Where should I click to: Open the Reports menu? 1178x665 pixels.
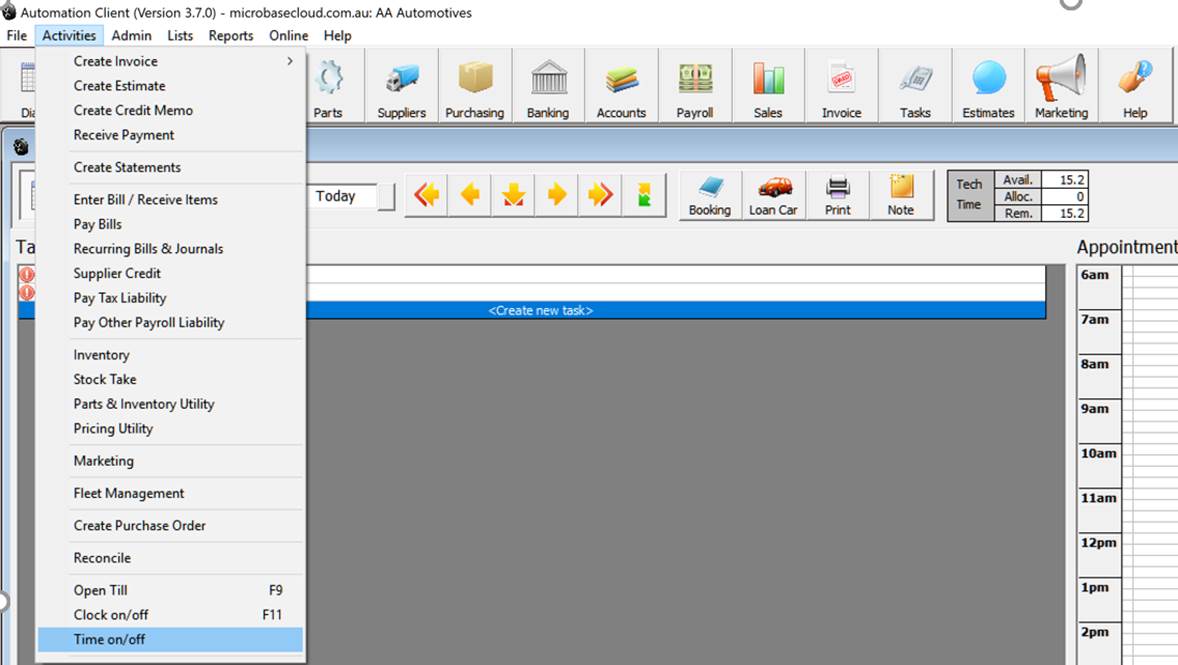pos(230,35)
